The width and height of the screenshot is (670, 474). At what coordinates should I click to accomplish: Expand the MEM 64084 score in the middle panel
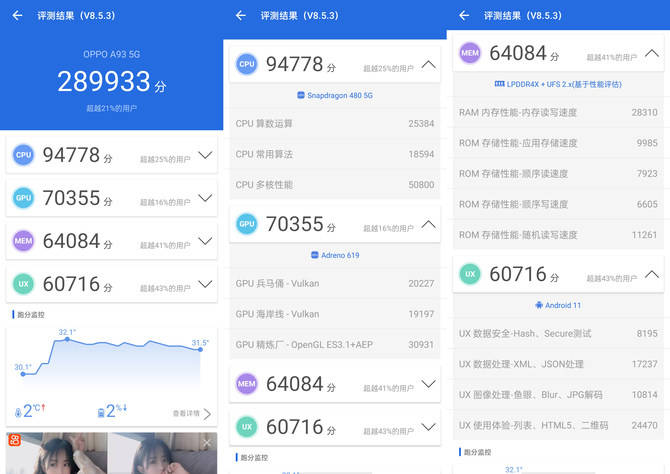[x=429, y=384]
